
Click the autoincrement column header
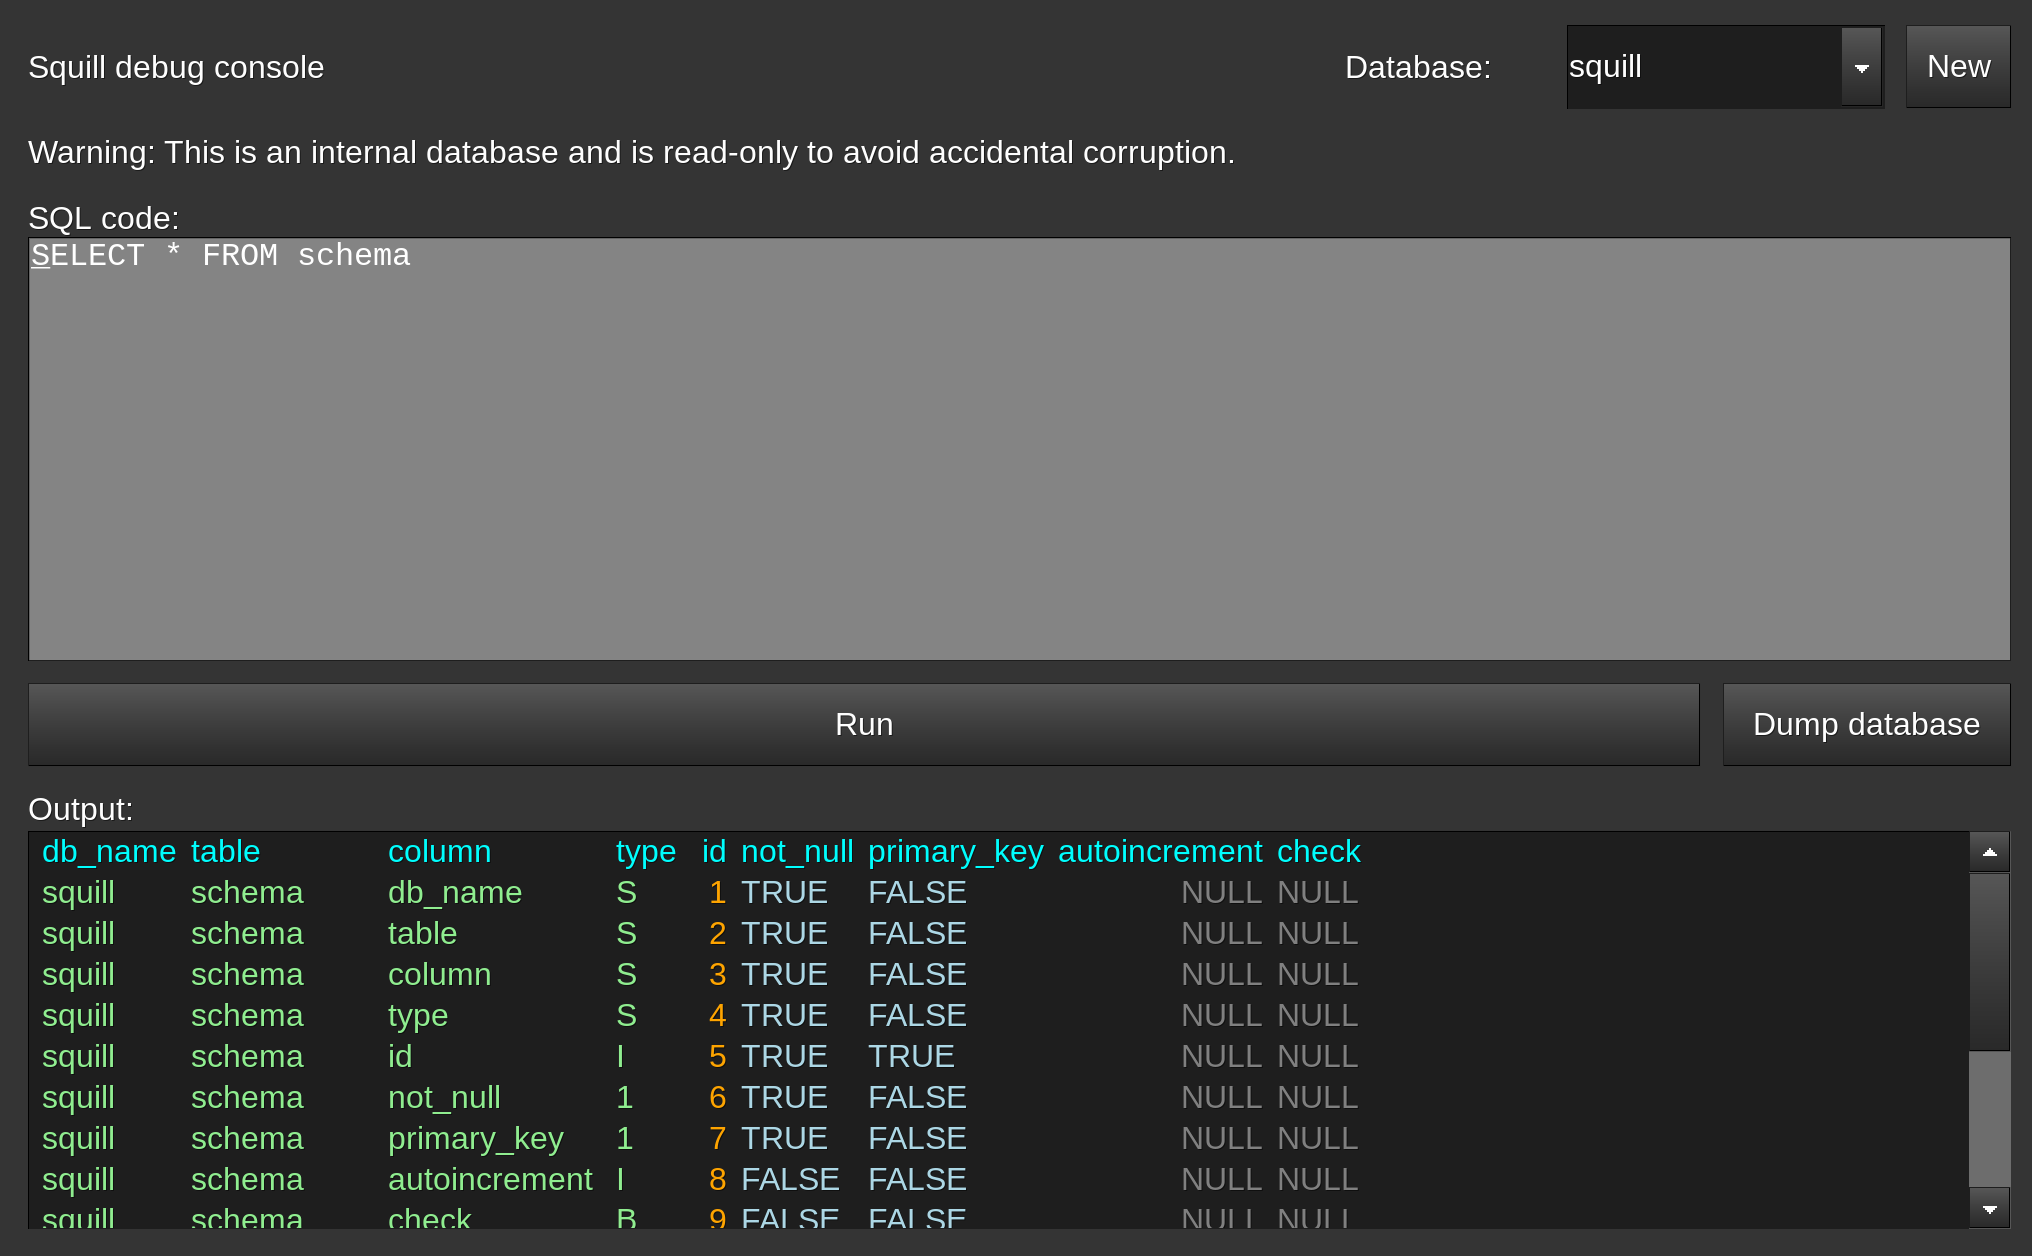1159,852
